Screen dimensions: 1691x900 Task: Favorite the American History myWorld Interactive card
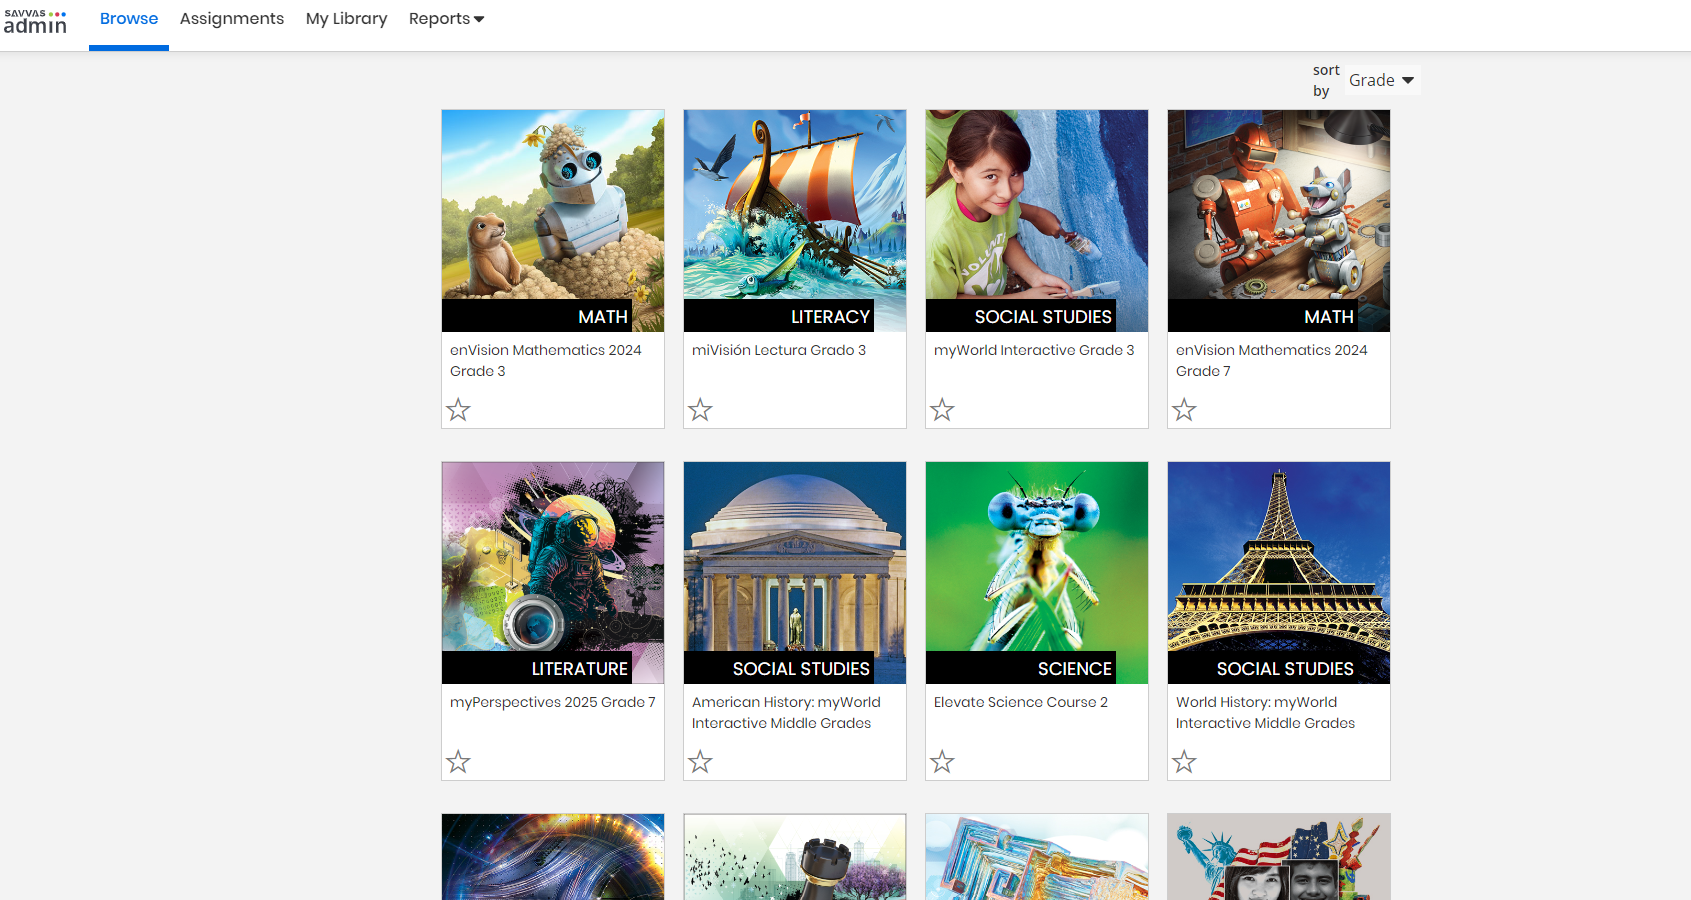pos(700,762)
